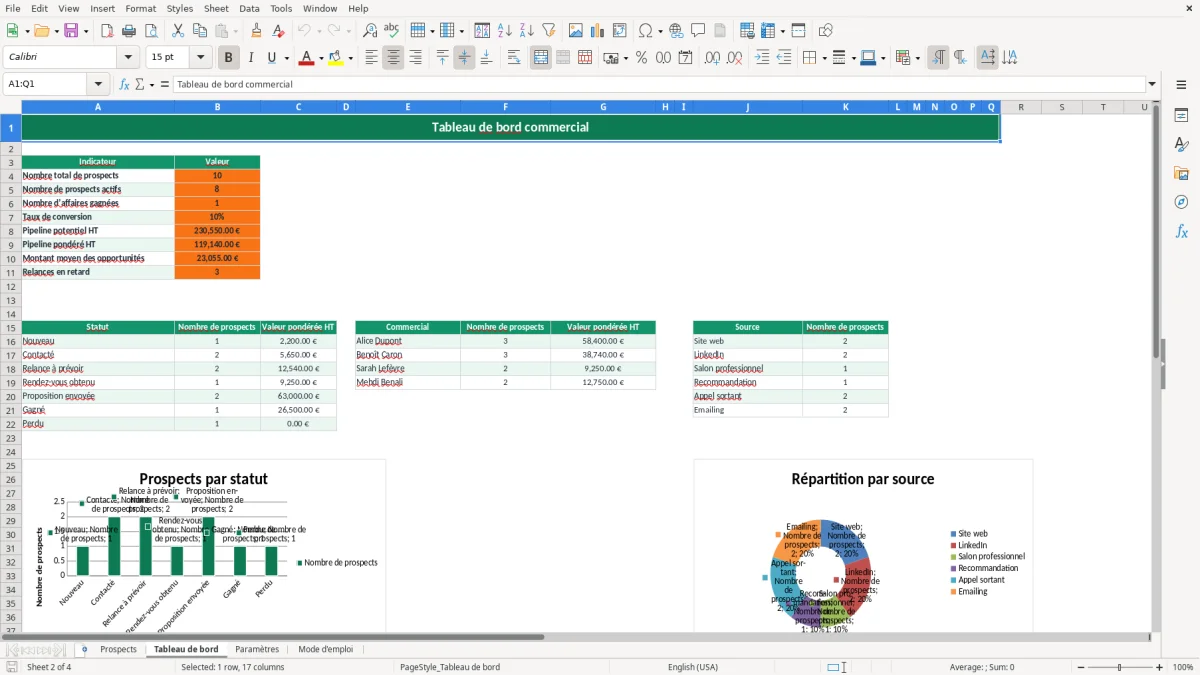Image resolution: width=1200 pixels, height=675 pixels.
Task: Click the font color red A swatch
Action: point(305,58)
